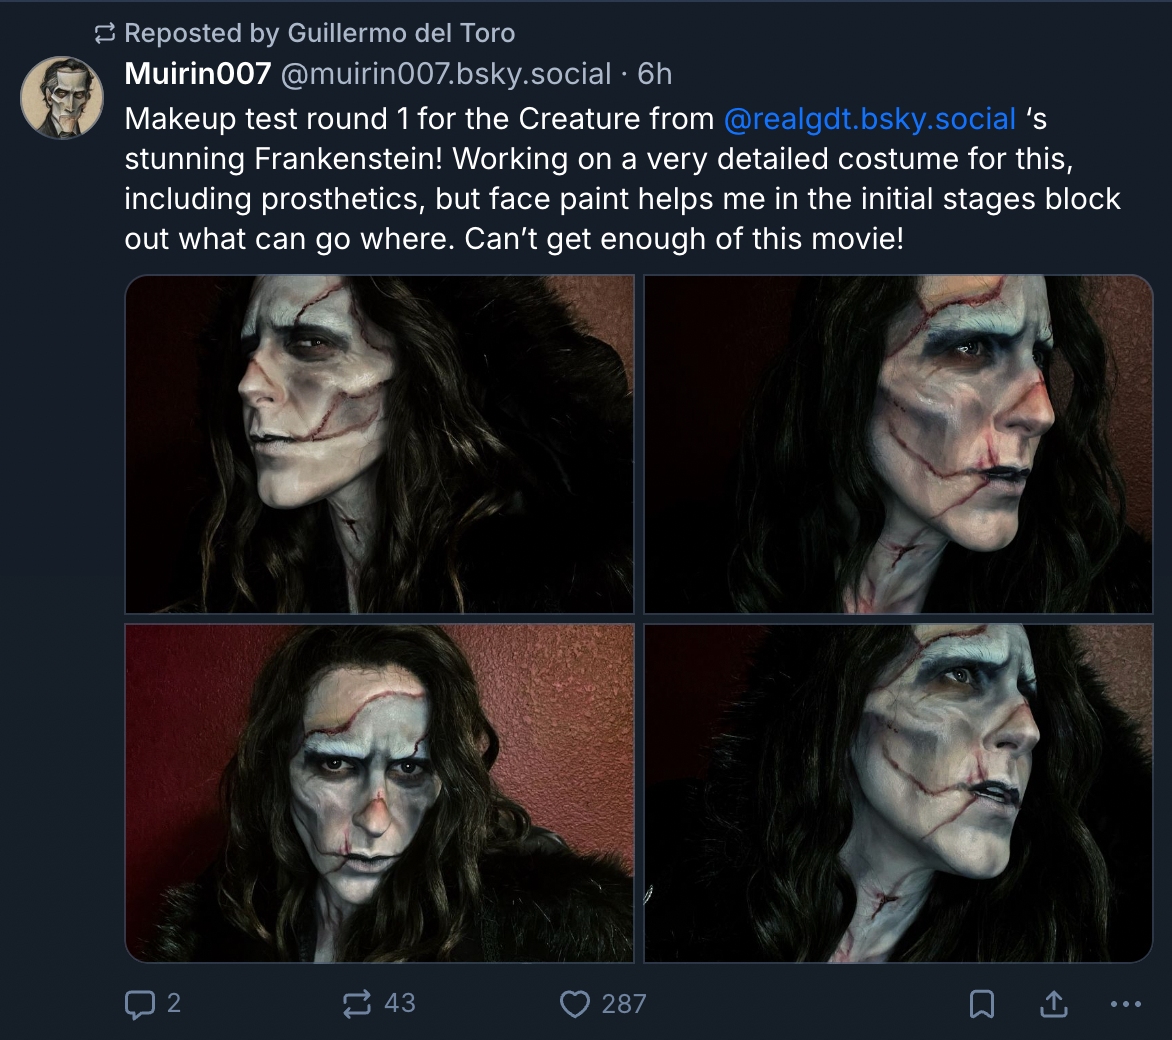Open the lower right-facing parted-lips makeup photo

click(x=898, y=793)
